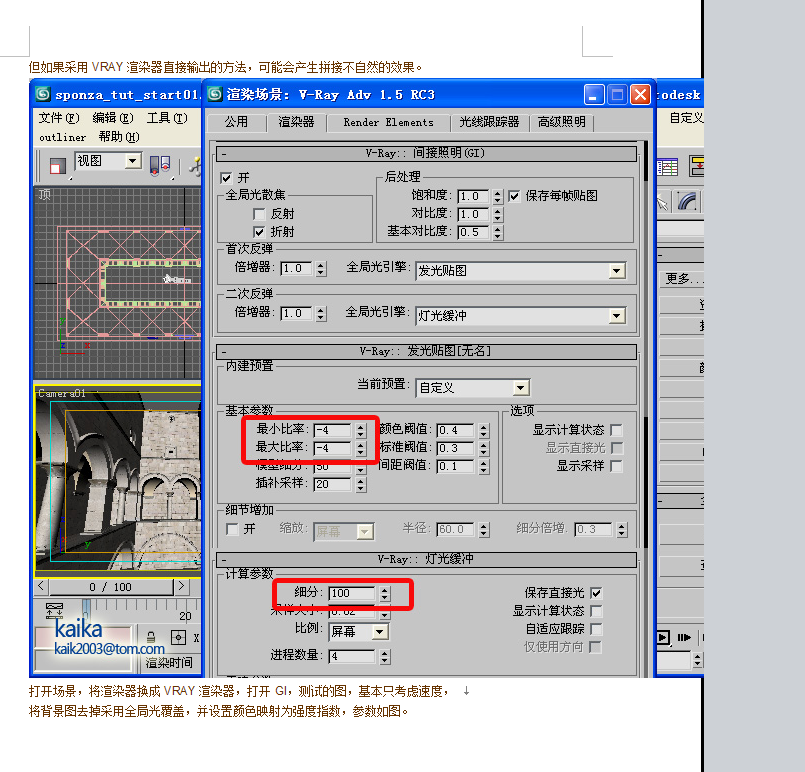Open the outliner menu

[63, 137]
